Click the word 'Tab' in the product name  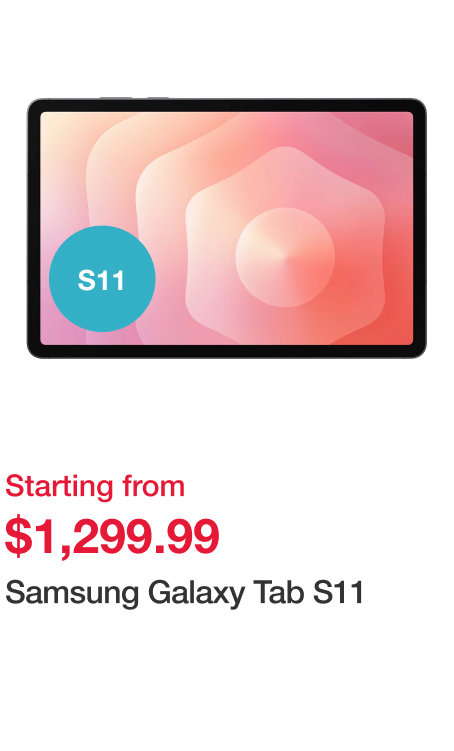coord(279,592)
